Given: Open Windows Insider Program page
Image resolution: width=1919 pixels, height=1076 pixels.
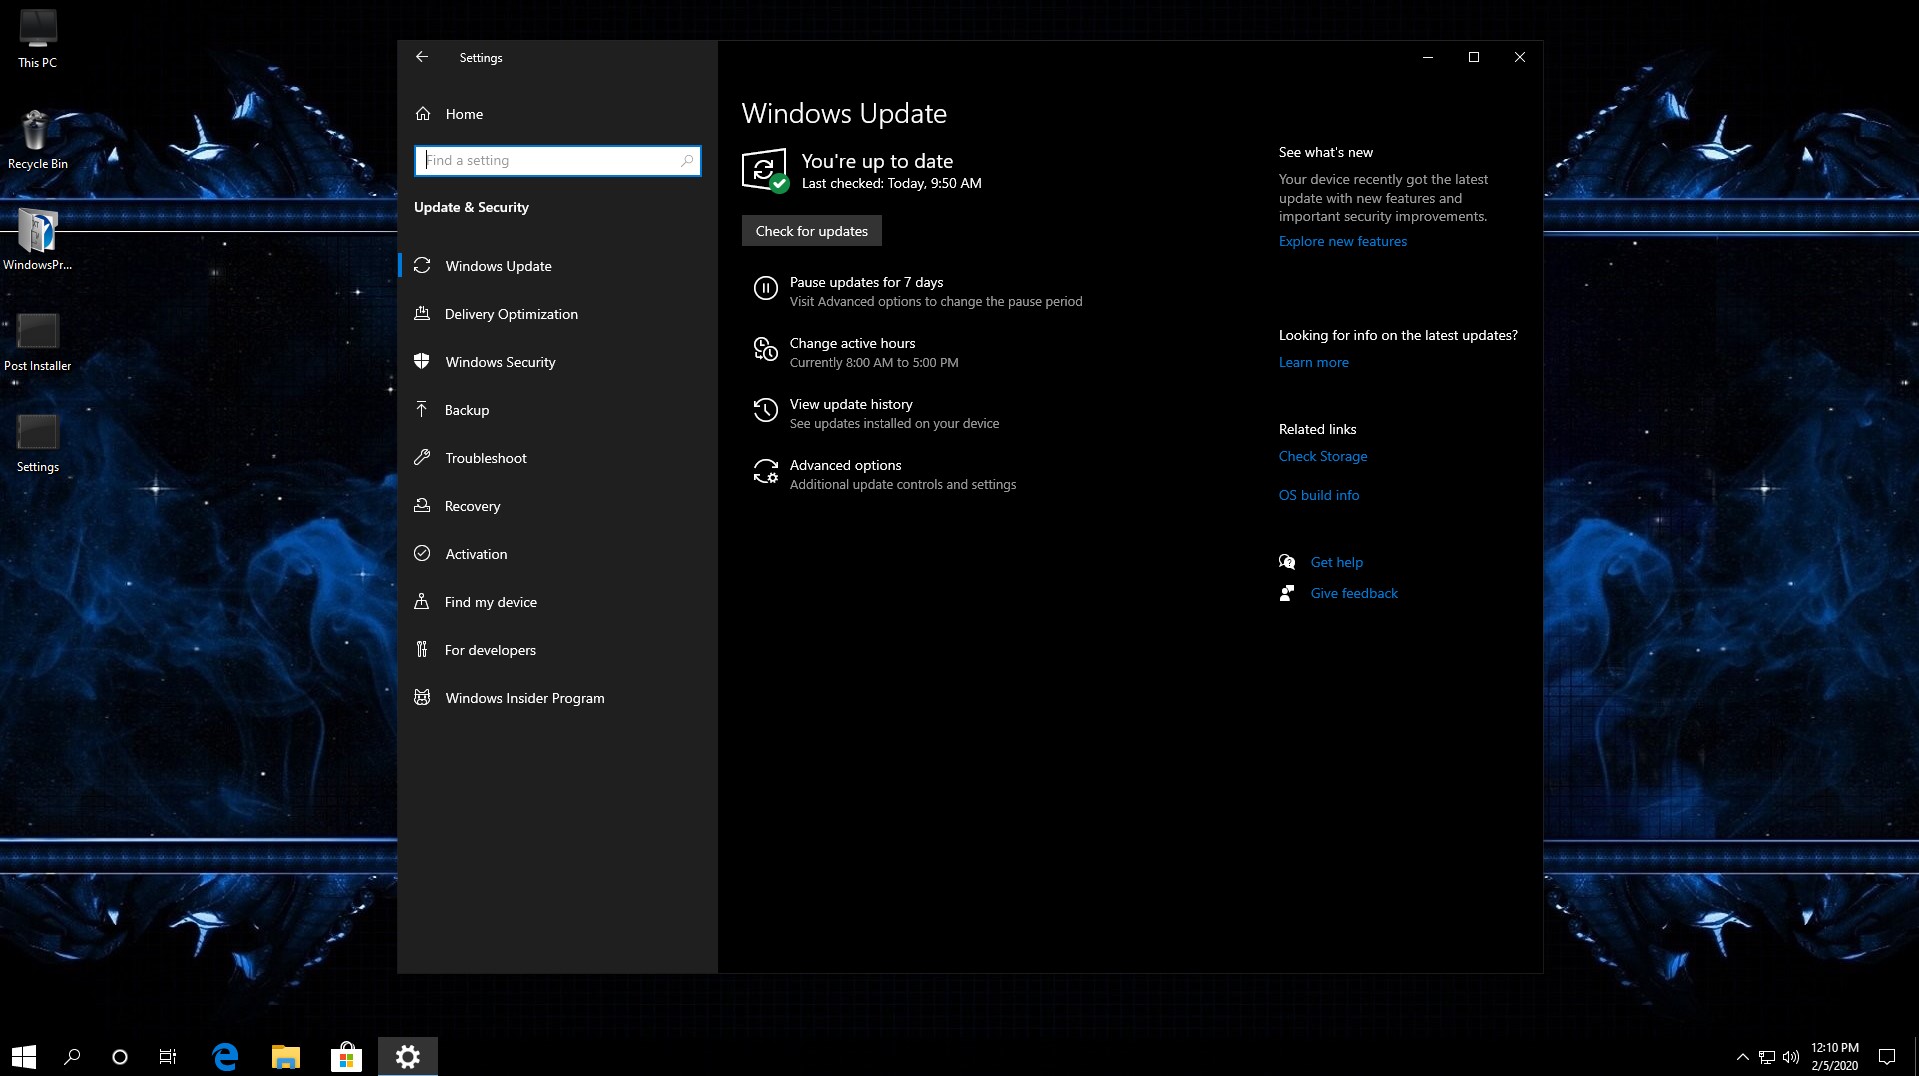Looking at the screenshot, I should click(557, 698).
